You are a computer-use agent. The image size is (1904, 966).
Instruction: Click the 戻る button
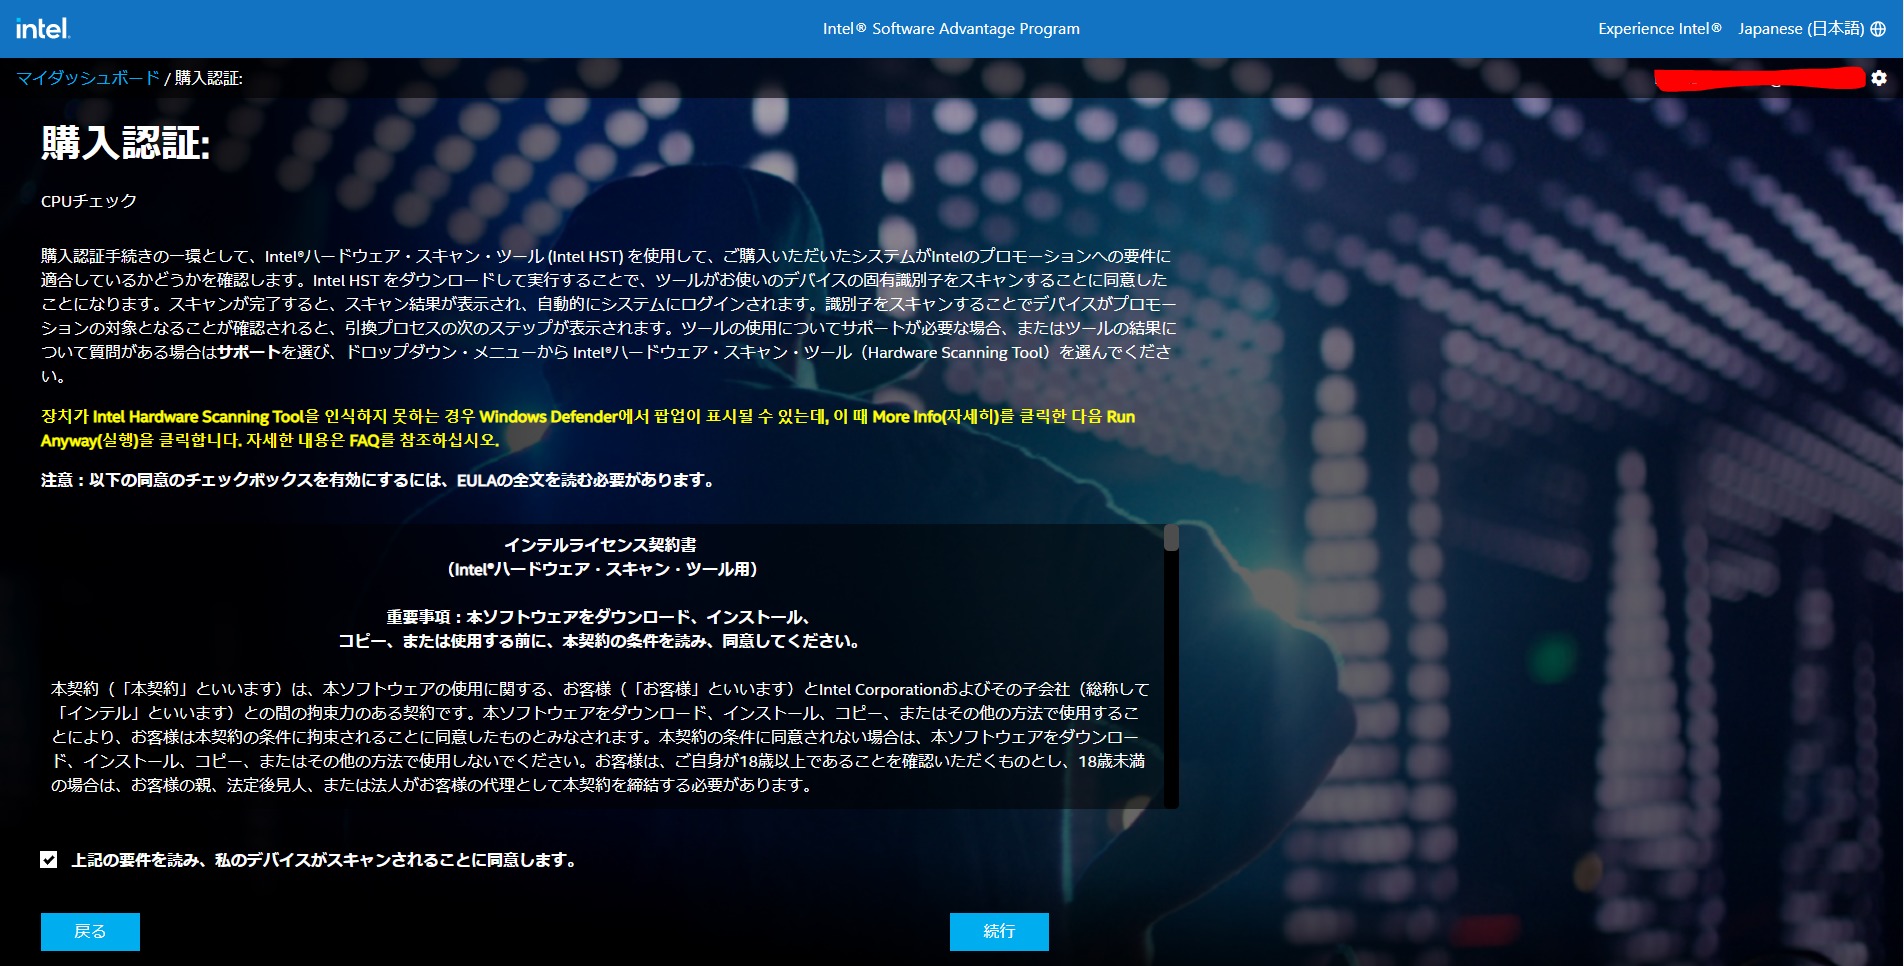coord(90,931)
